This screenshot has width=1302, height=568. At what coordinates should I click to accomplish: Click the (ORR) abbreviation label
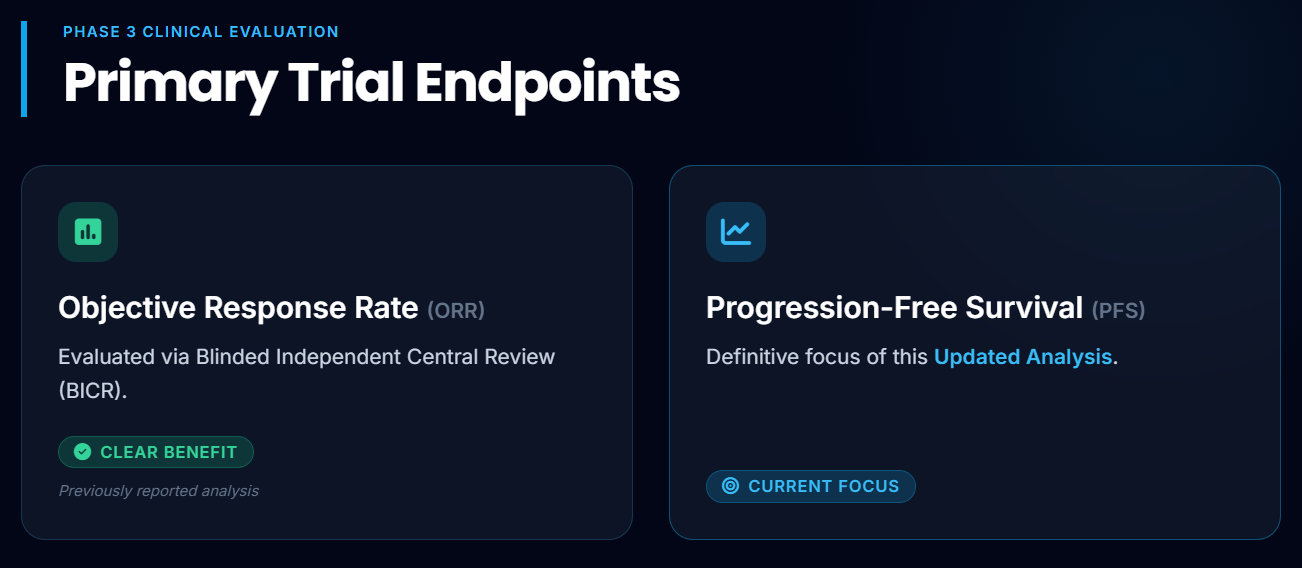pyautogui.click(x=456, y=310)
